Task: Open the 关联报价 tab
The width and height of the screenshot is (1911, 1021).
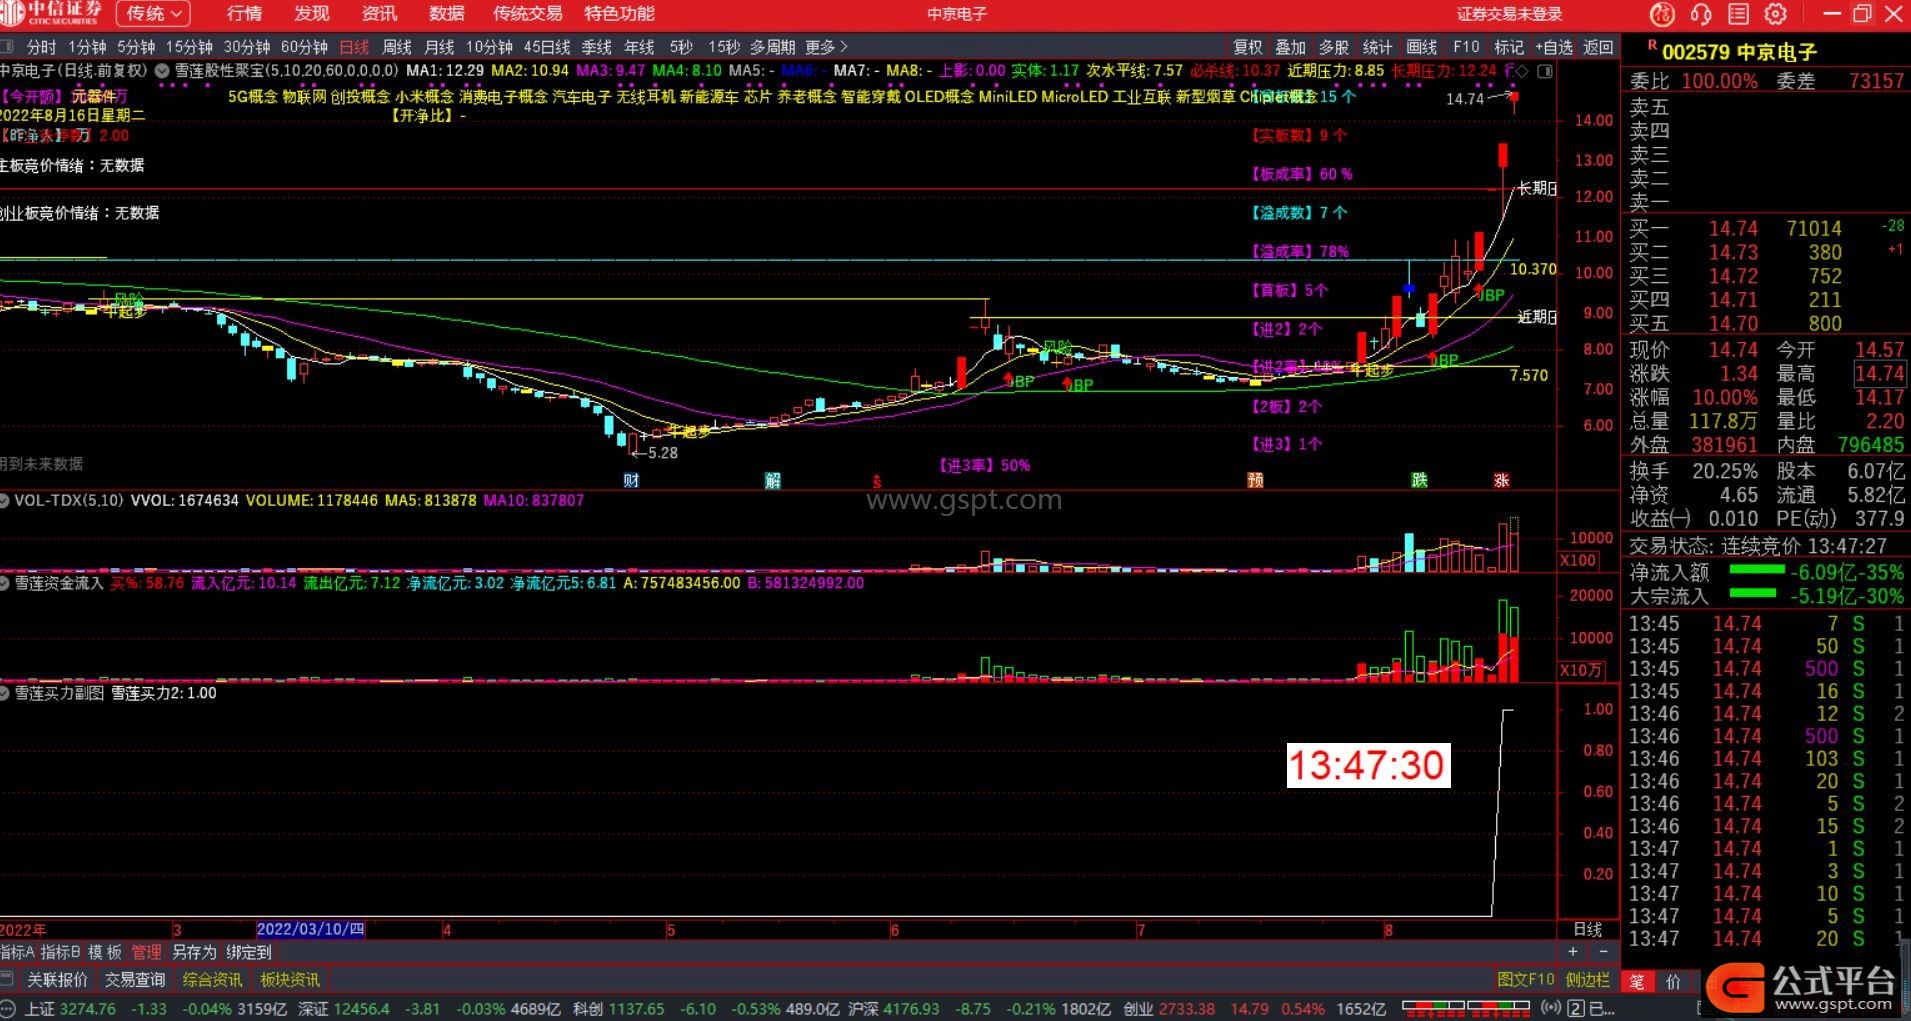Action: tap(57, 980)
